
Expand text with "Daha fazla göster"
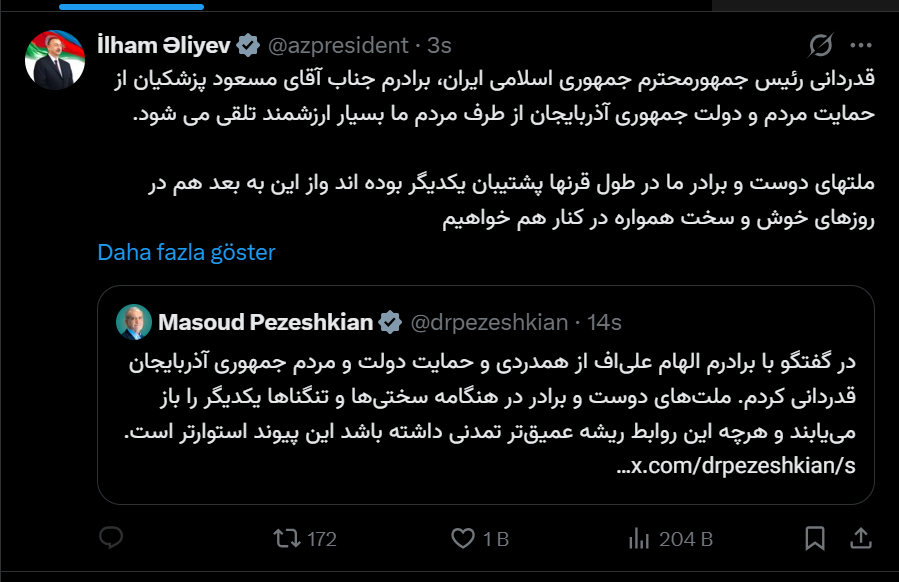point(186,252)
